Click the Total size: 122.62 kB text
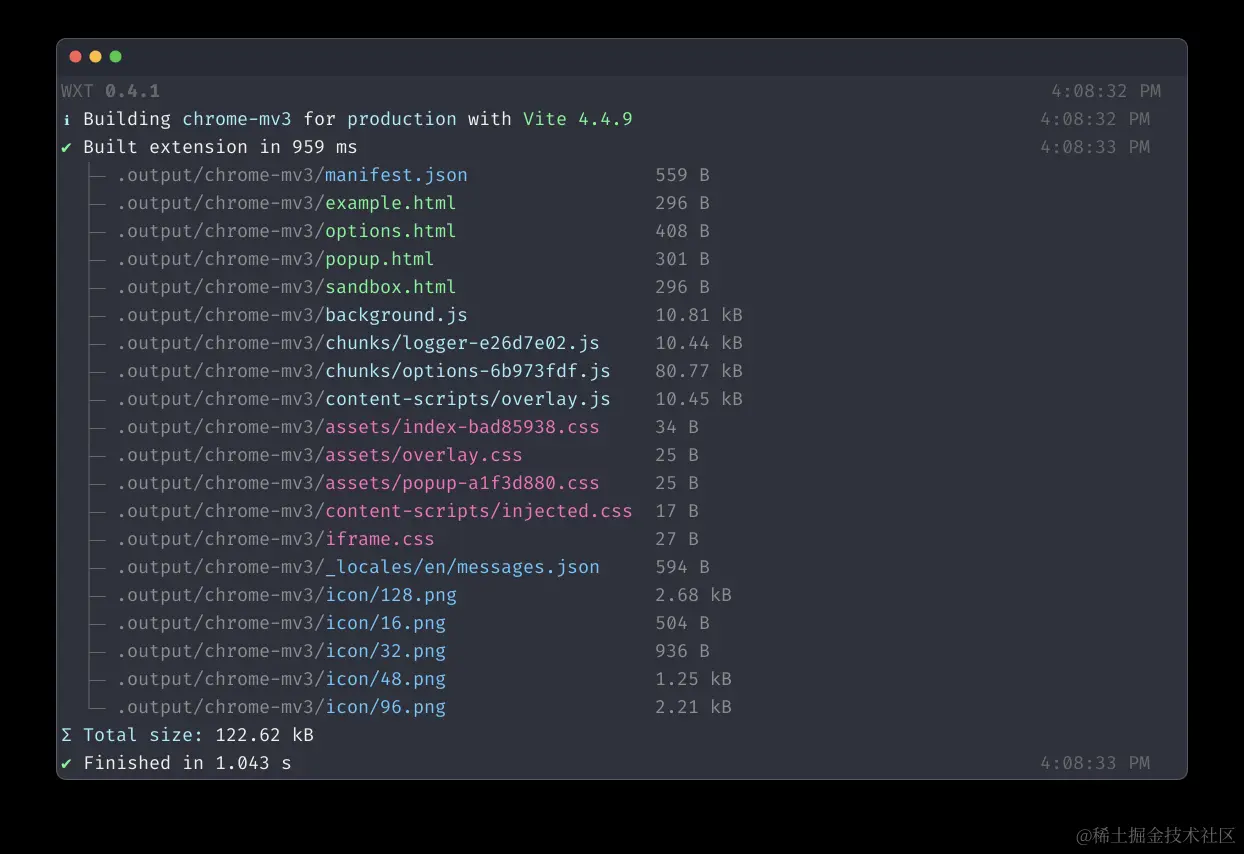 click(x=198, y=735)
